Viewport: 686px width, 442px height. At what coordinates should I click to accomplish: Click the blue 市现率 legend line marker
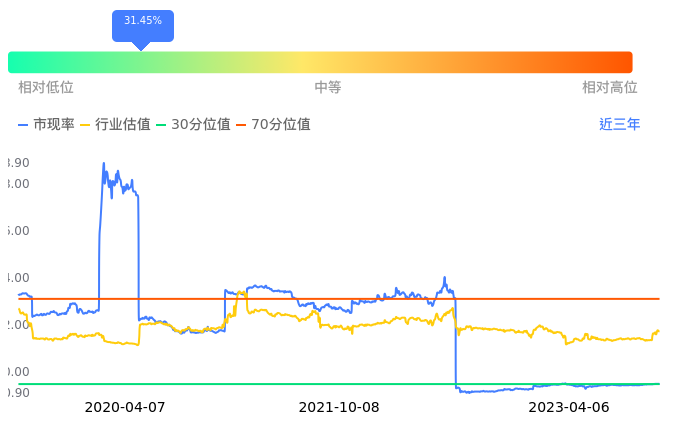24,125
